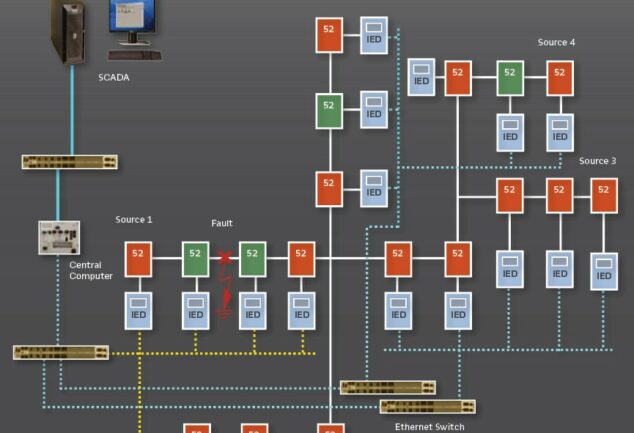634x433 pixels.
Task: Click the Ethernet switch on the far left
Action: pyautogui.click(x=46, y=352)
